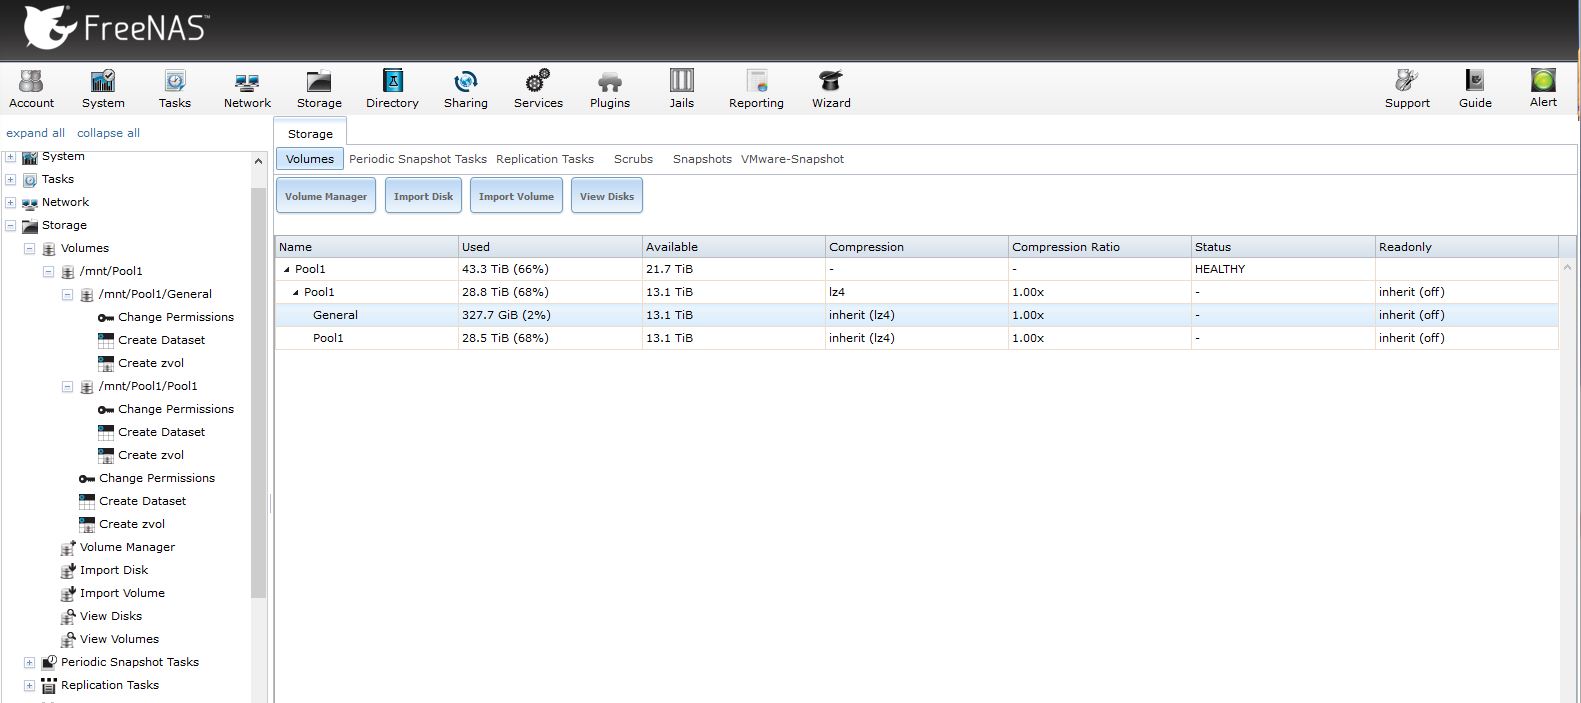Click Create zvol under /mnt/Pool1/Pool1
This screenshot has height=703, width=1581.
(141, 455)
